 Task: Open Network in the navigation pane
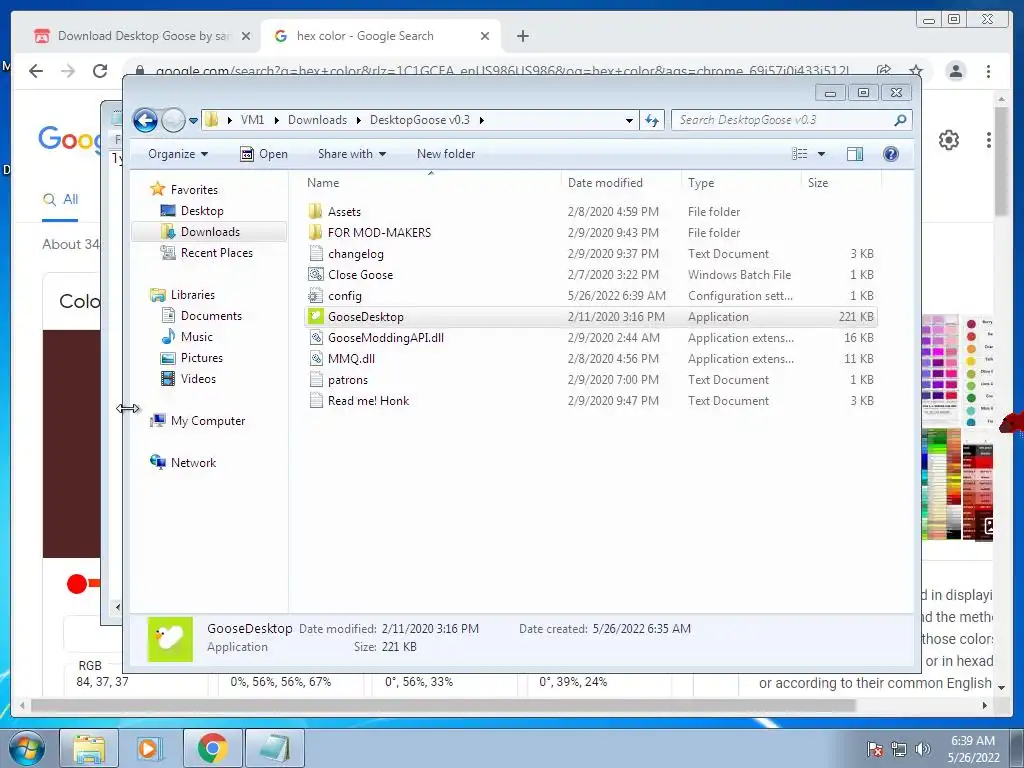click(183, 462)
